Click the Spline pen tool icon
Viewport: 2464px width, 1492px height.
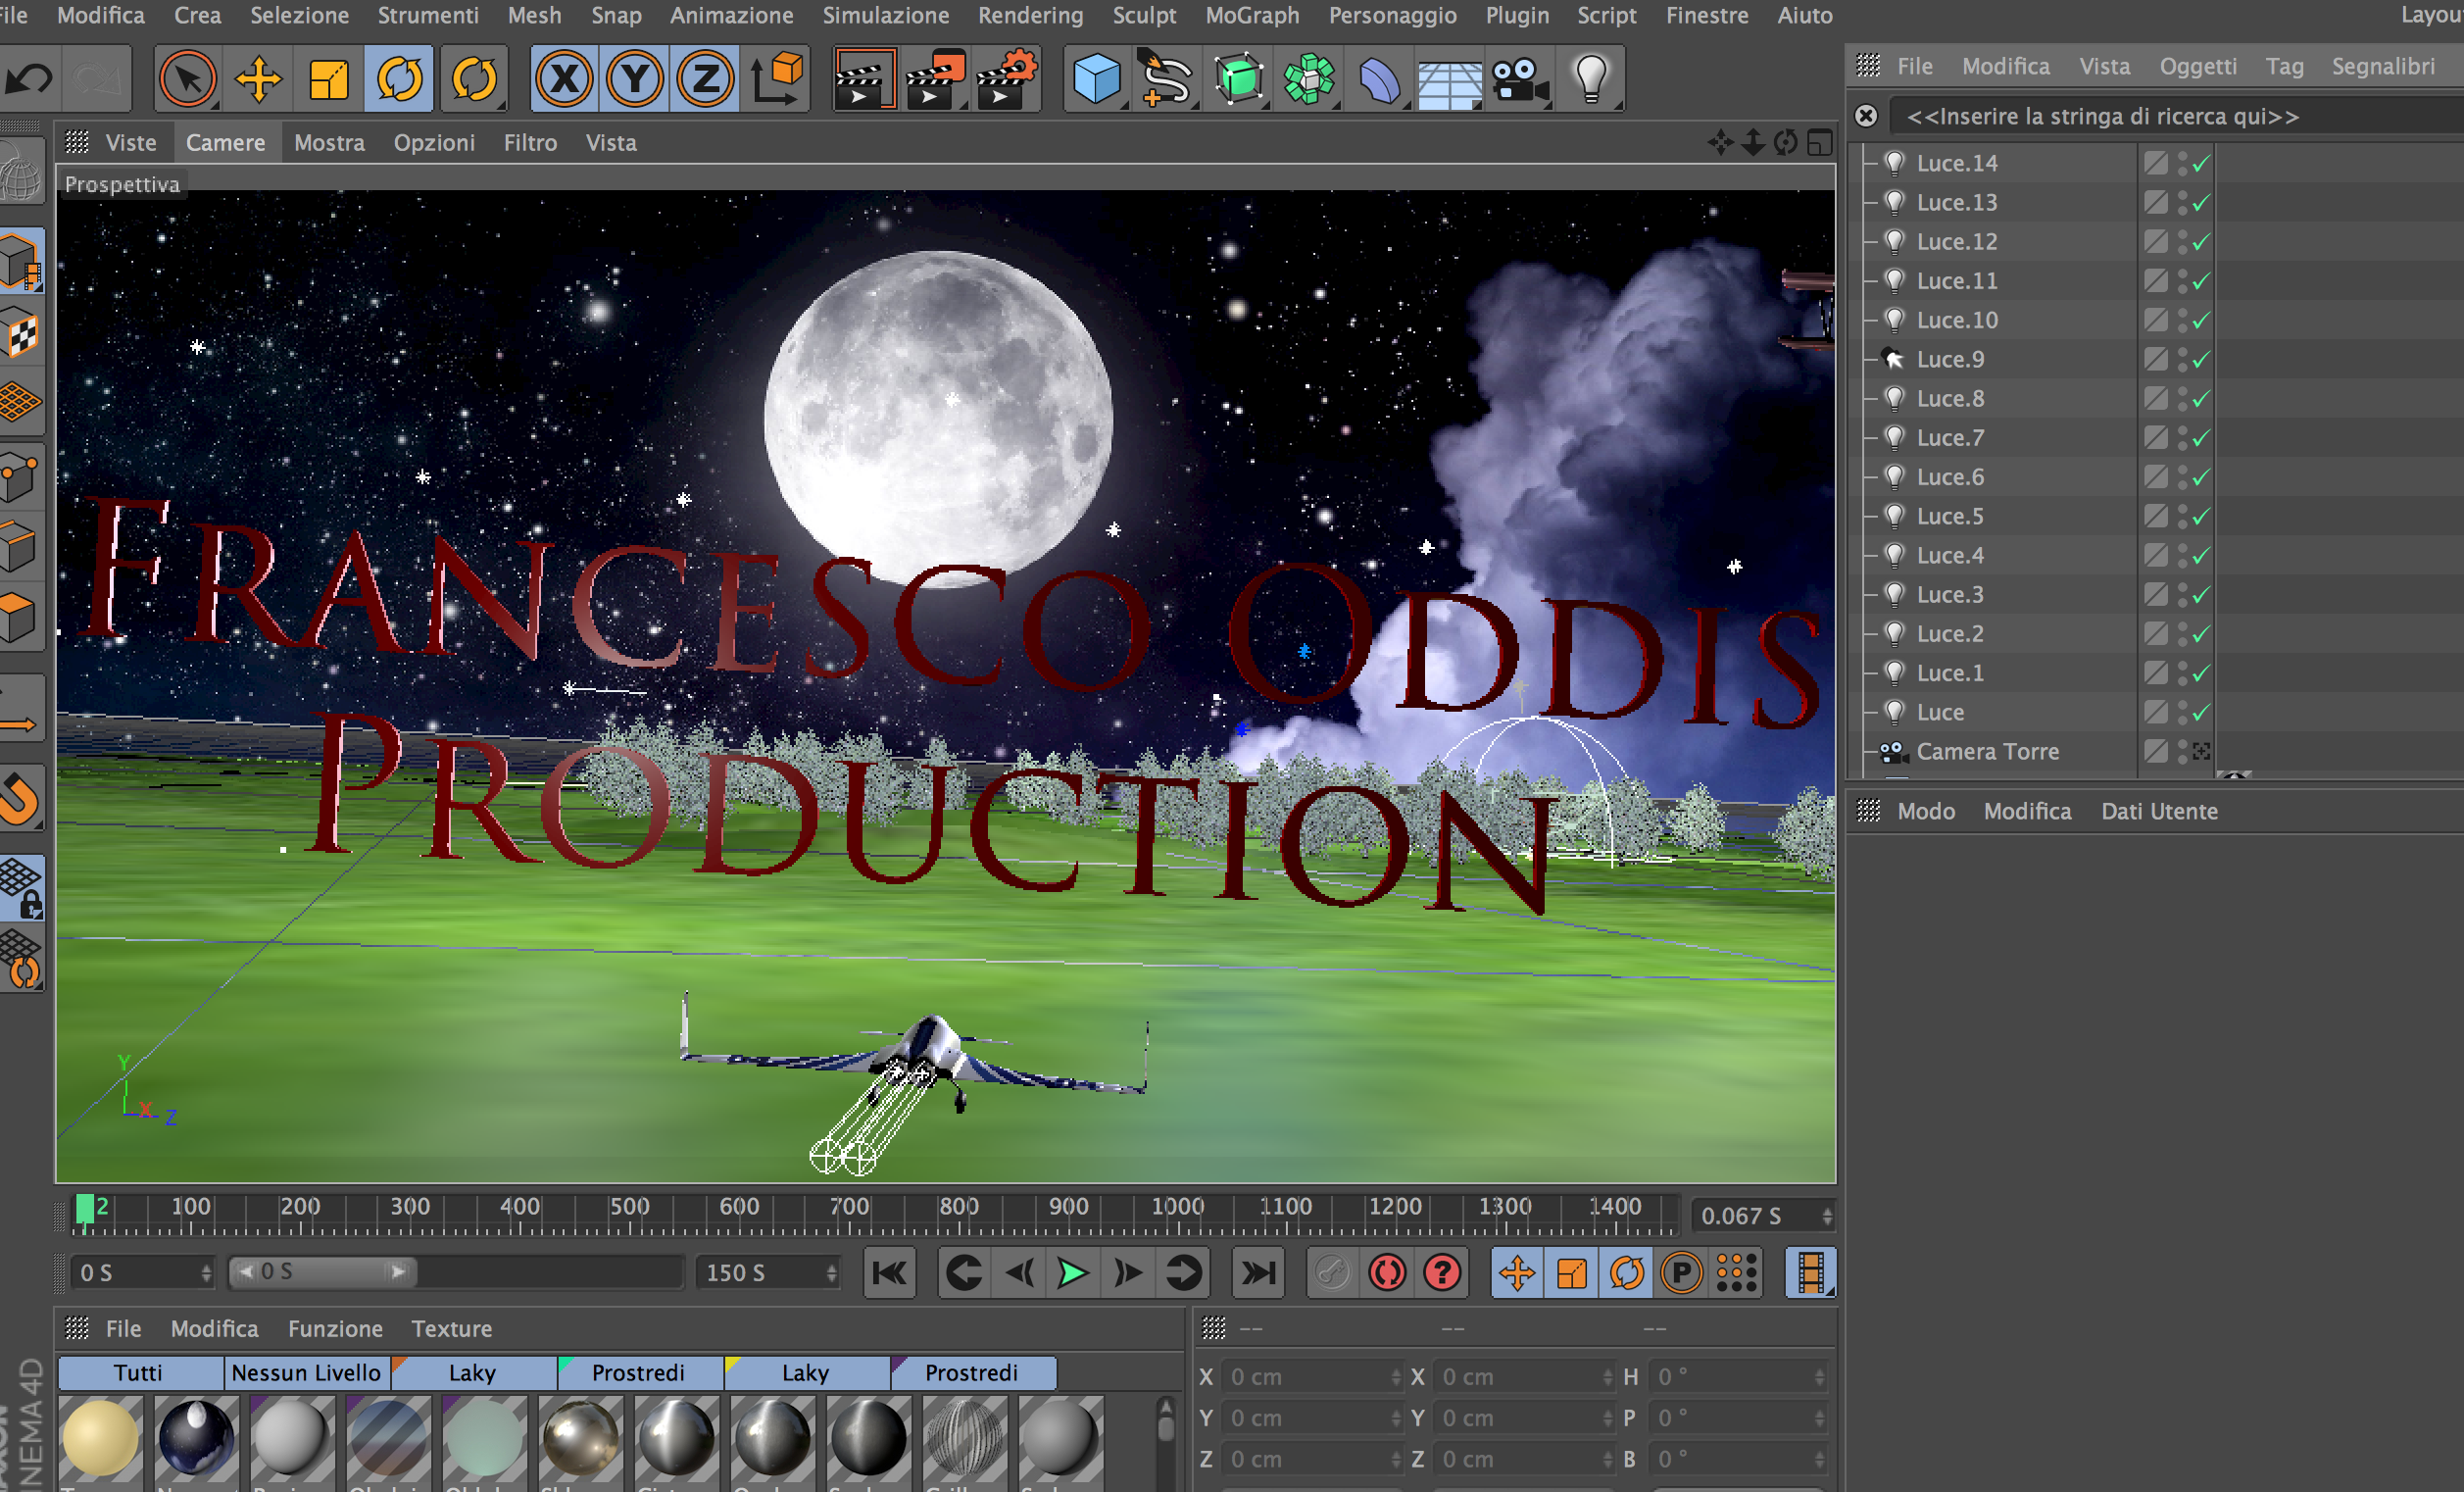pos(1166,79)
